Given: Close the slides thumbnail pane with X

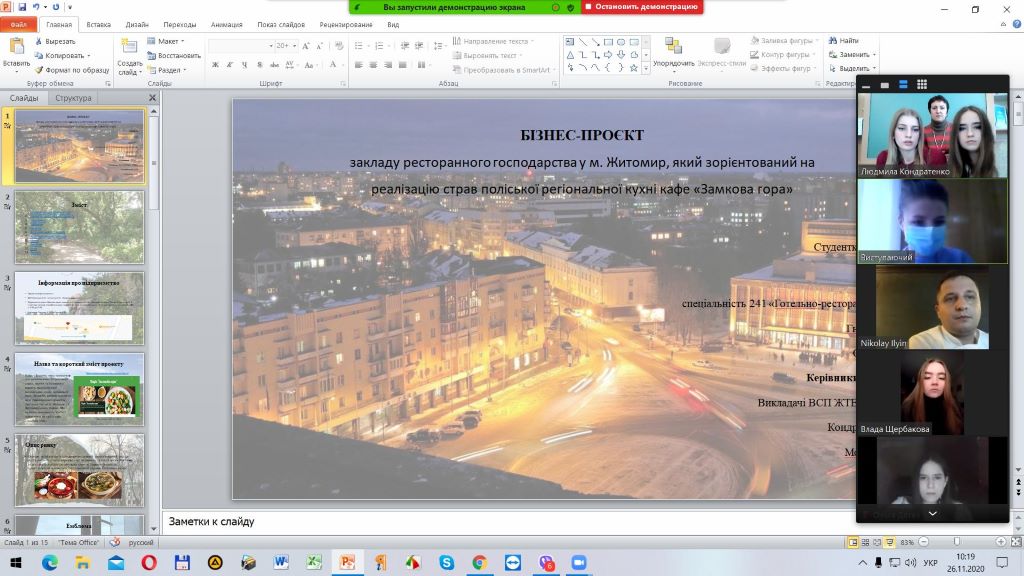Looking at the screenshot, I should 152,98.
